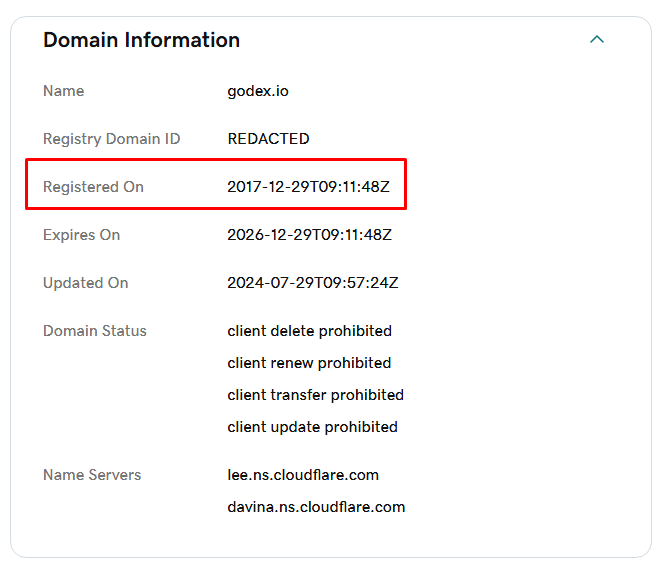Click the client update prohibited status
Viewport: 660px width, 564px height.
312,427
